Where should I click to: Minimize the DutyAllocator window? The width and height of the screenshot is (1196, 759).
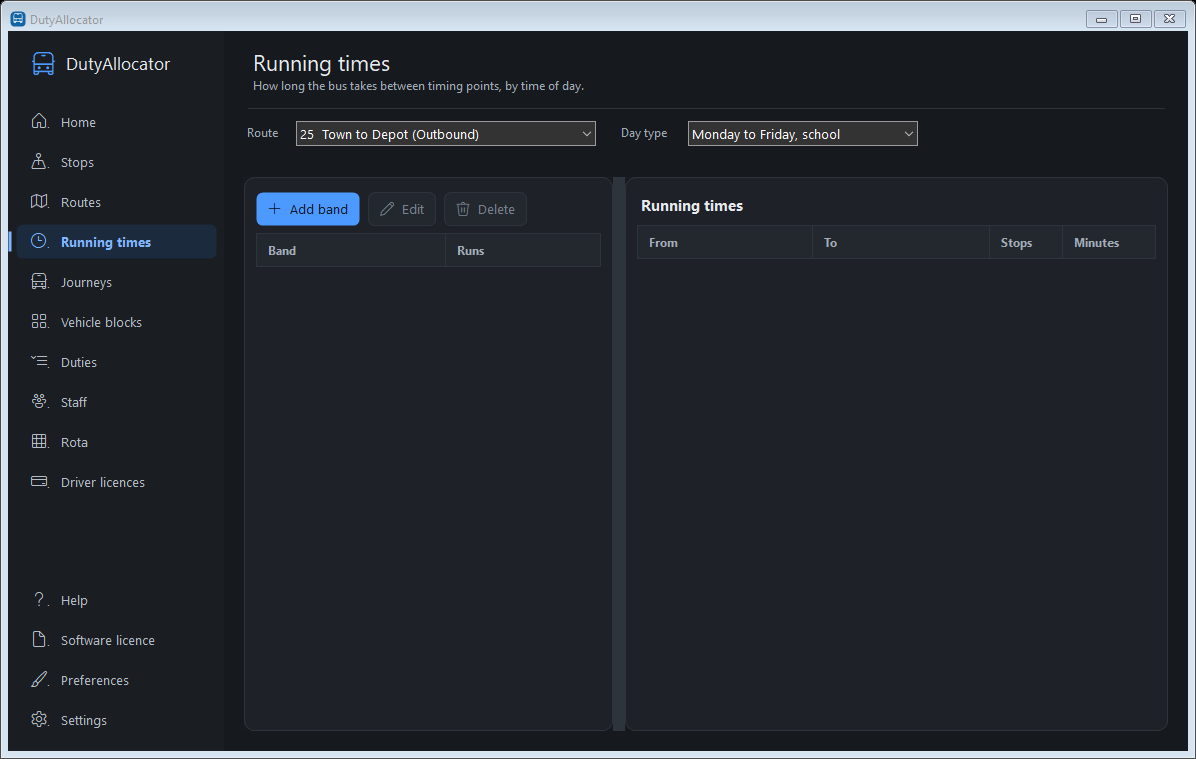[1101, 19]
